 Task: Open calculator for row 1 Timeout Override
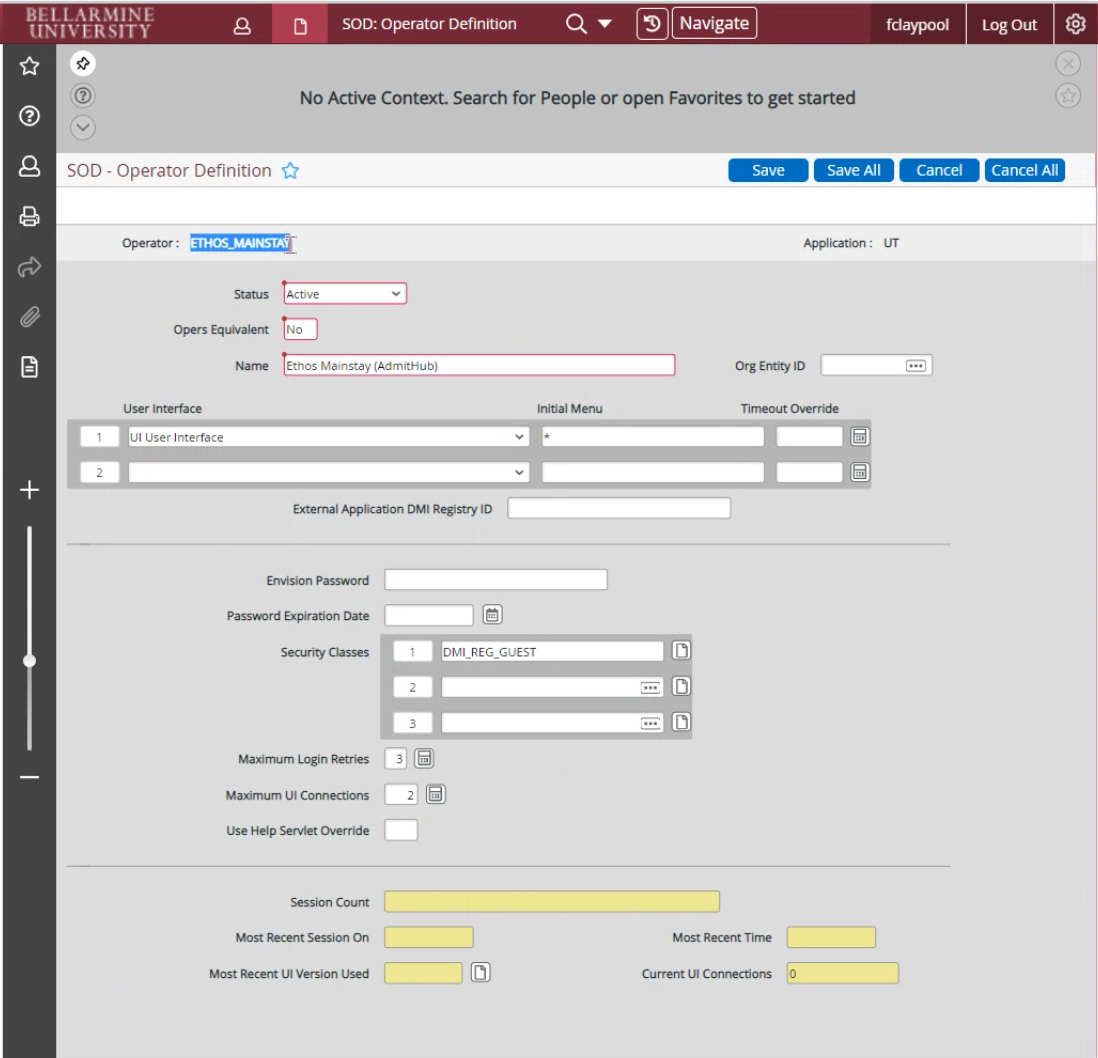click(x=860, y=437)
